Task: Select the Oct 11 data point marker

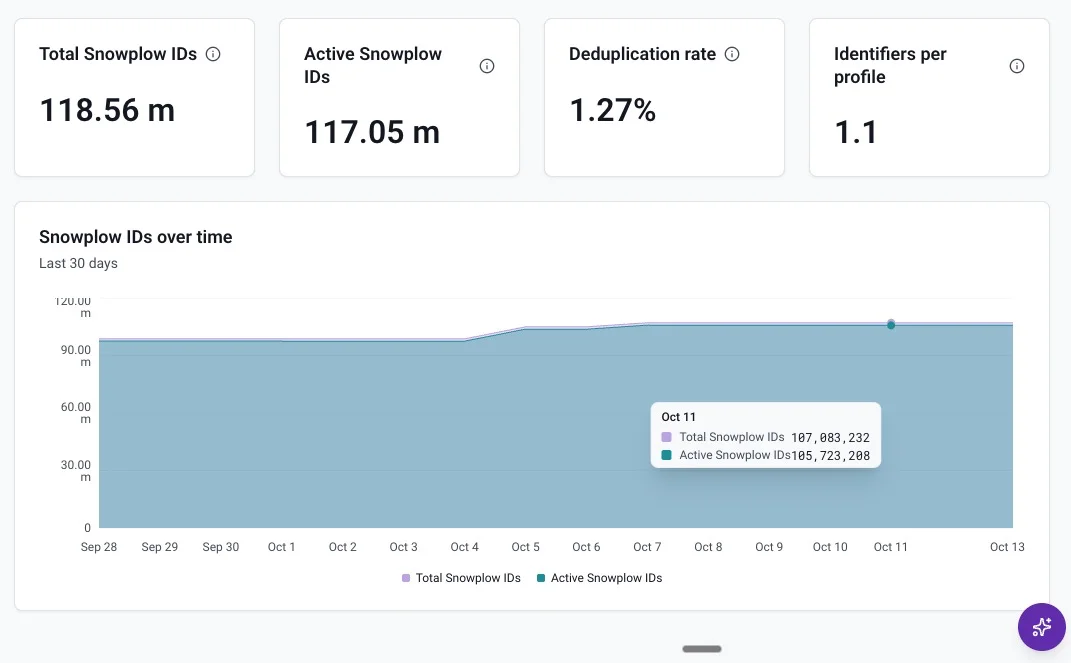Action: click(x=891, y=324)
